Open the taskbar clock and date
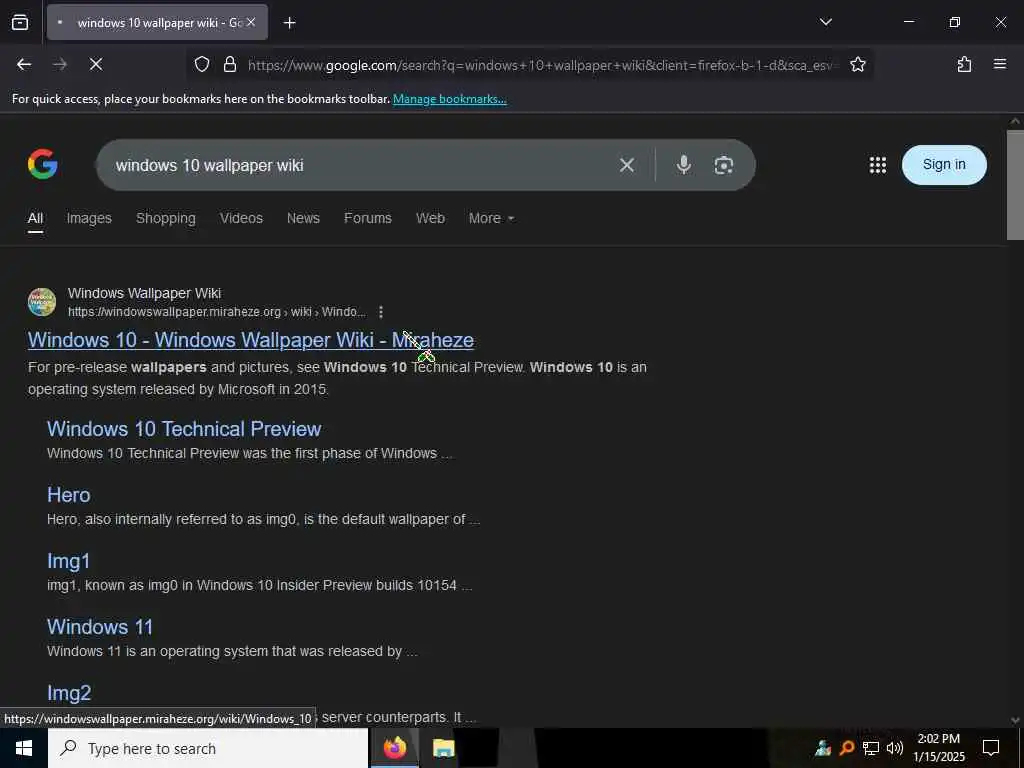Screen dimensions: 1024x768 click(938, 748)
